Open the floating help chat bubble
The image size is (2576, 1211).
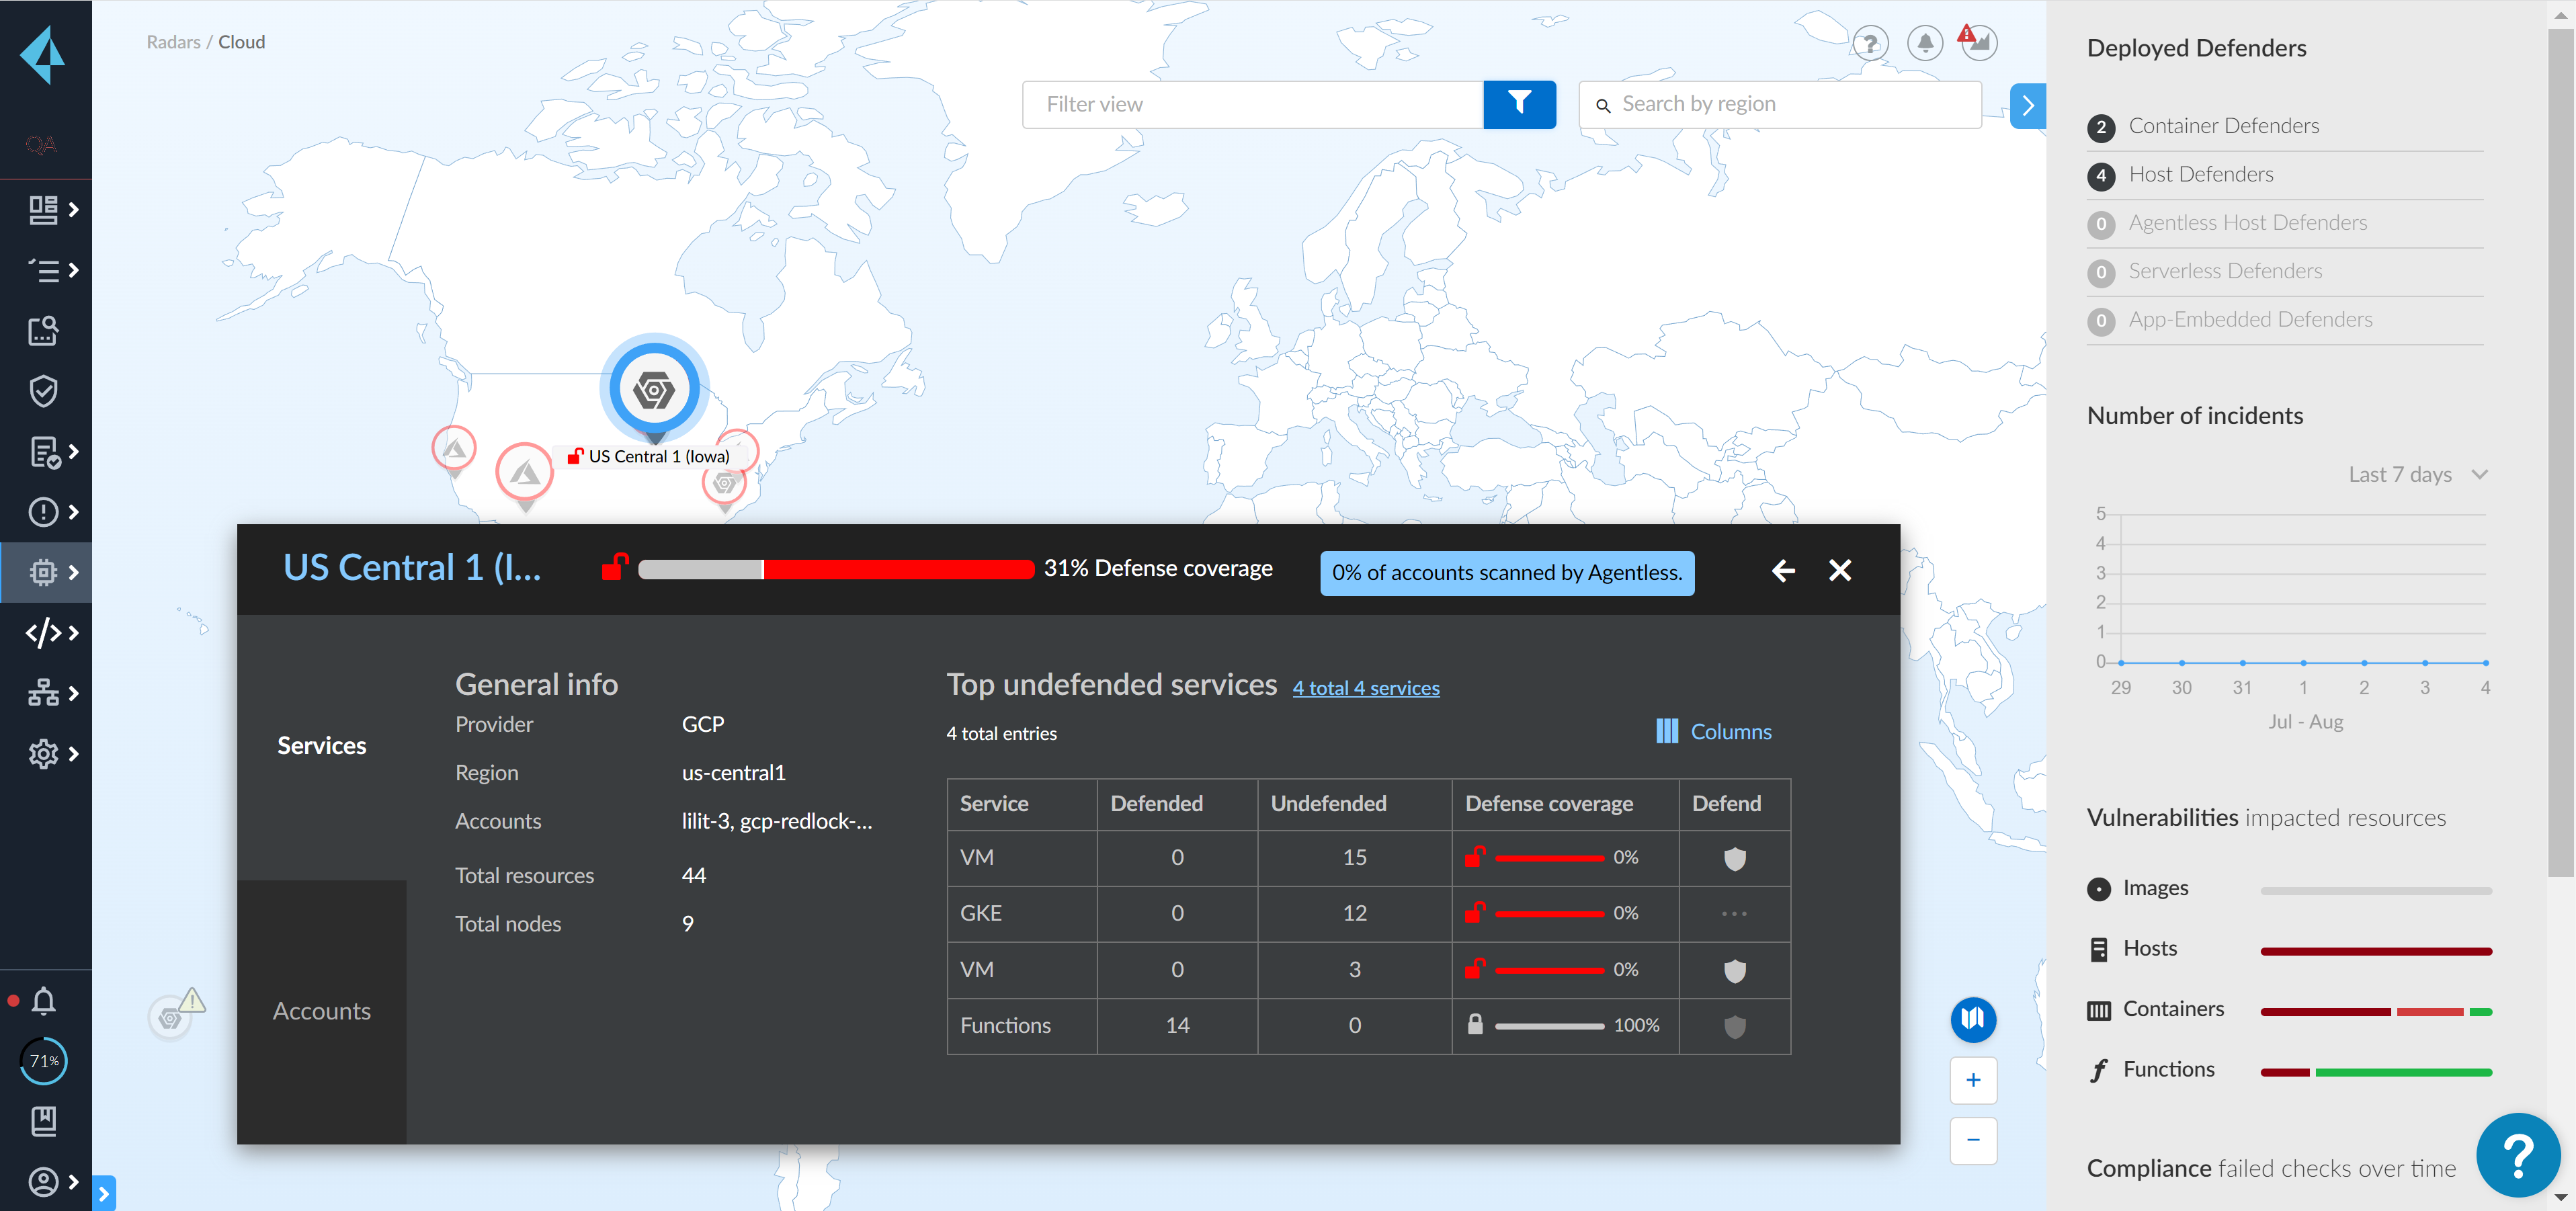(2518, 1156)
